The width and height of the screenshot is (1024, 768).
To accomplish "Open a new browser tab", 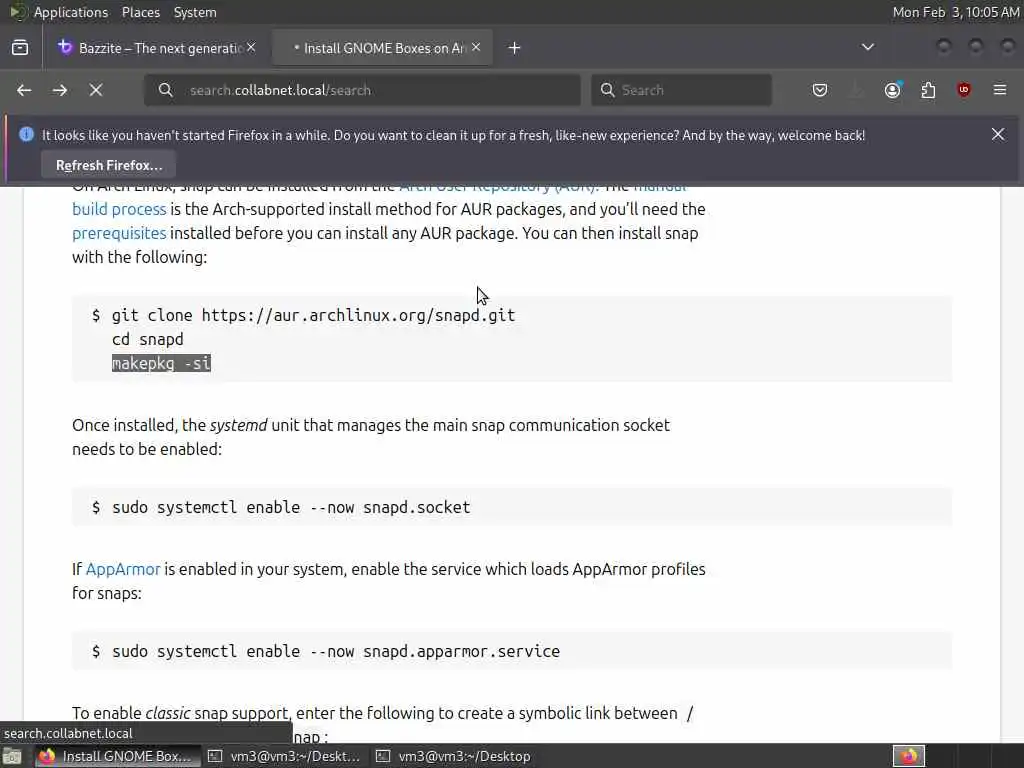I will pyautogui.click(x=515, y=48).
